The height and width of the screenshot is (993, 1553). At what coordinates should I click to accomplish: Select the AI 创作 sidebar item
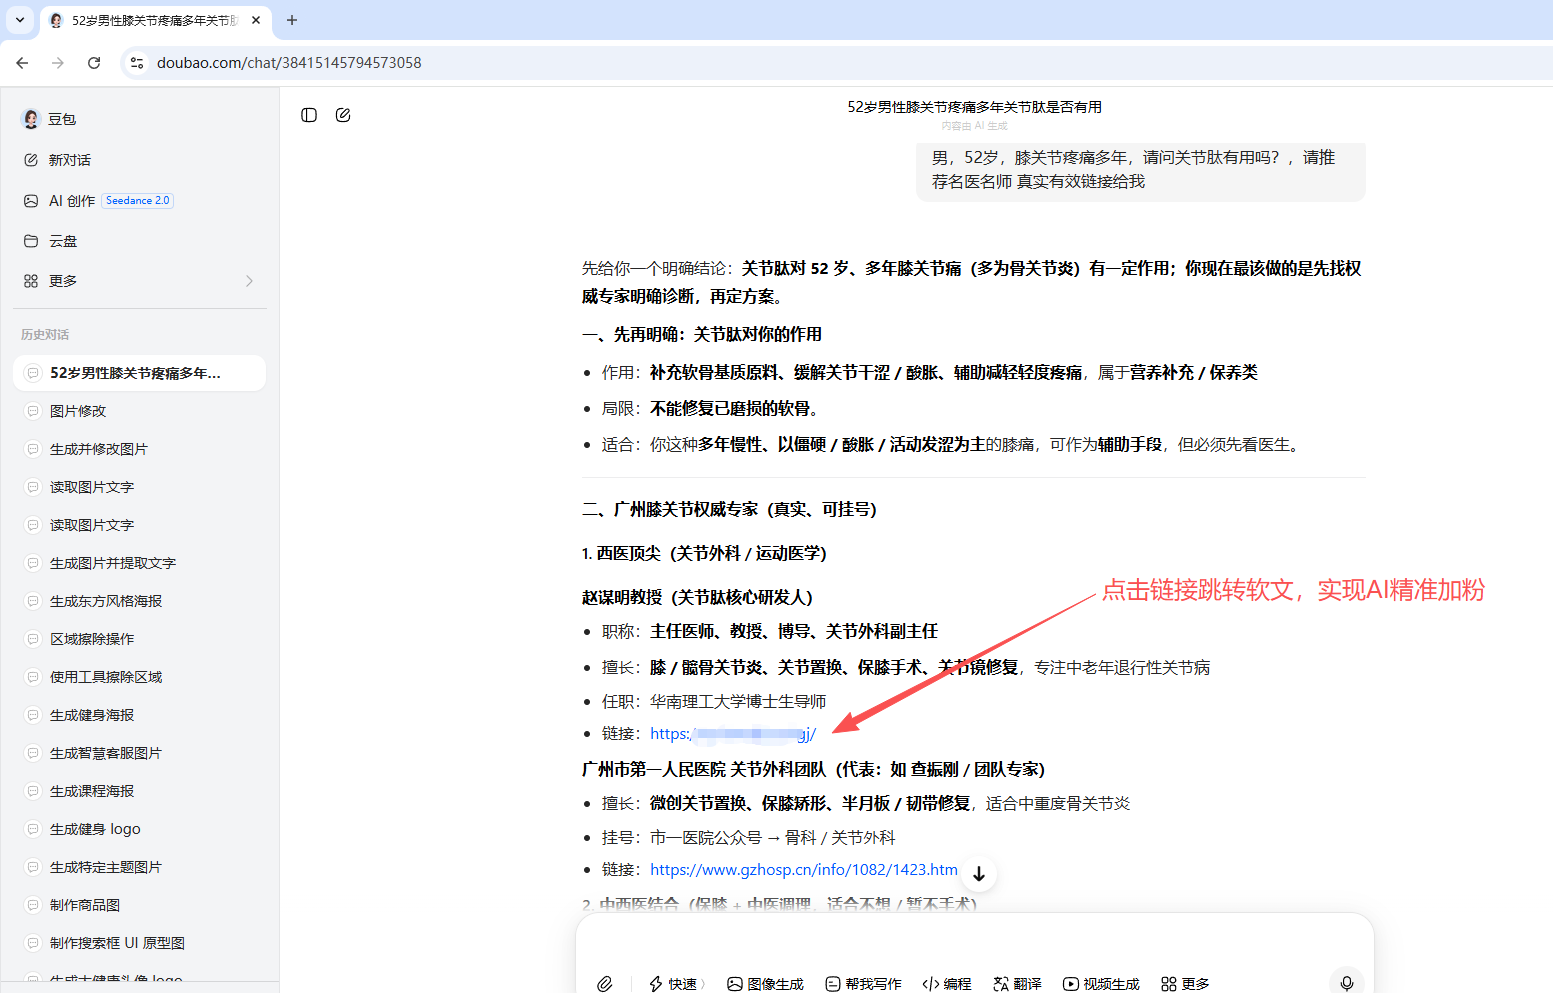(72, 201)
